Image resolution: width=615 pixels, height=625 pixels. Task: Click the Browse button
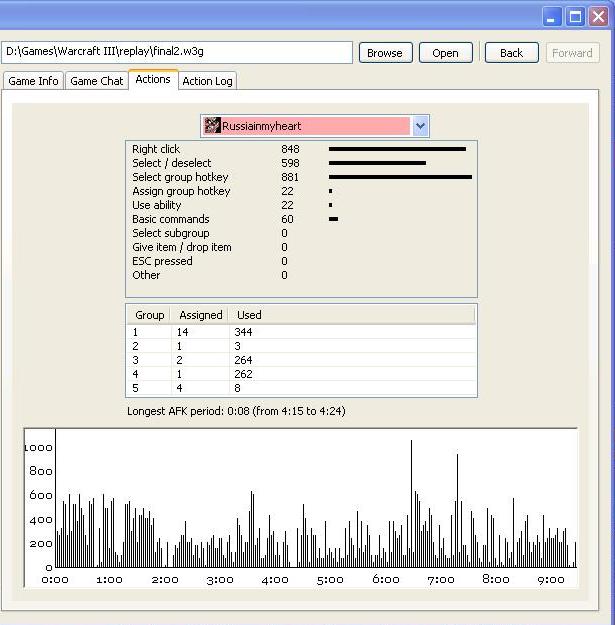(385, 53)
